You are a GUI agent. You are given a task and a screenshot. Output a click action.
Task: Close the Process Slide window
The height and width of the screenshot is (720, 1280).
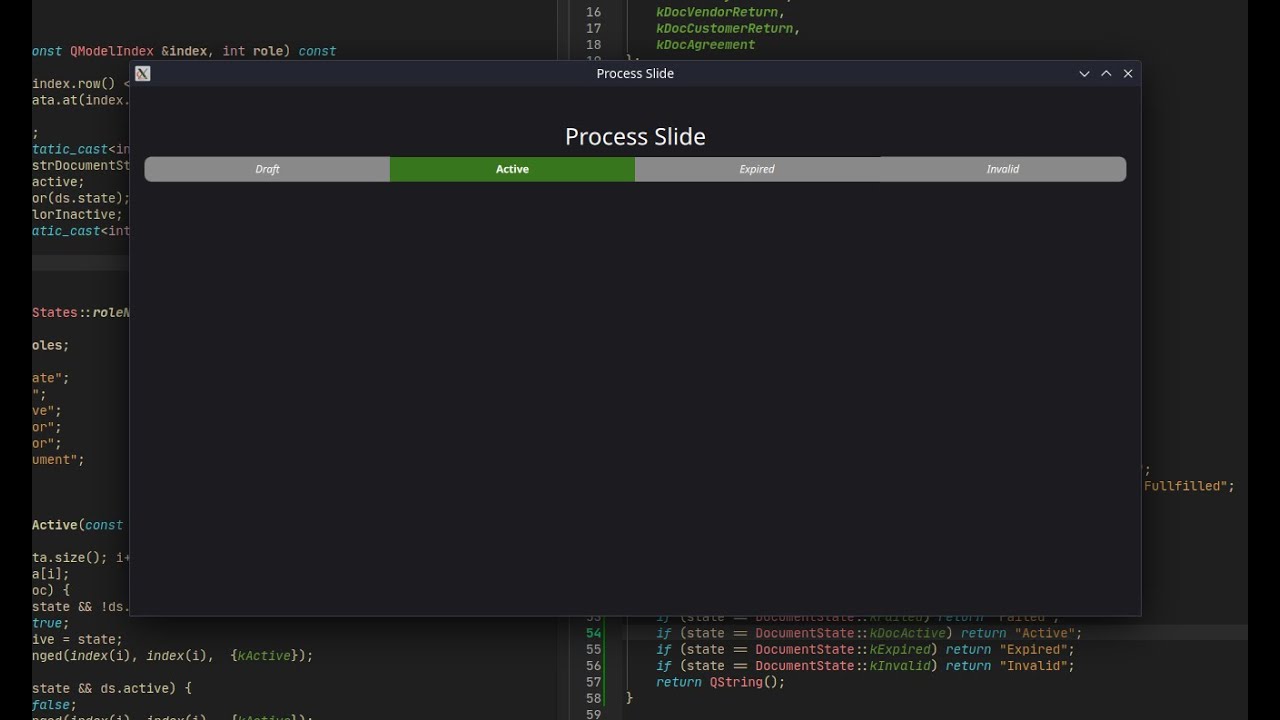tap(1128, 73)
